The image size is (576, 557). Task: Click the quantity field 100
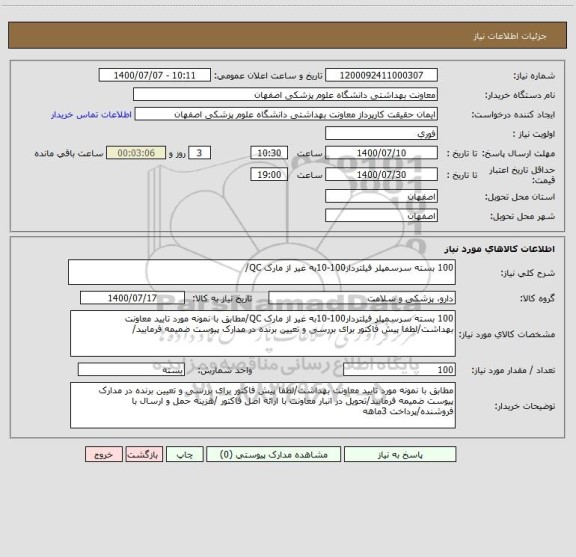pyautogui.click(x=399, y=370)
